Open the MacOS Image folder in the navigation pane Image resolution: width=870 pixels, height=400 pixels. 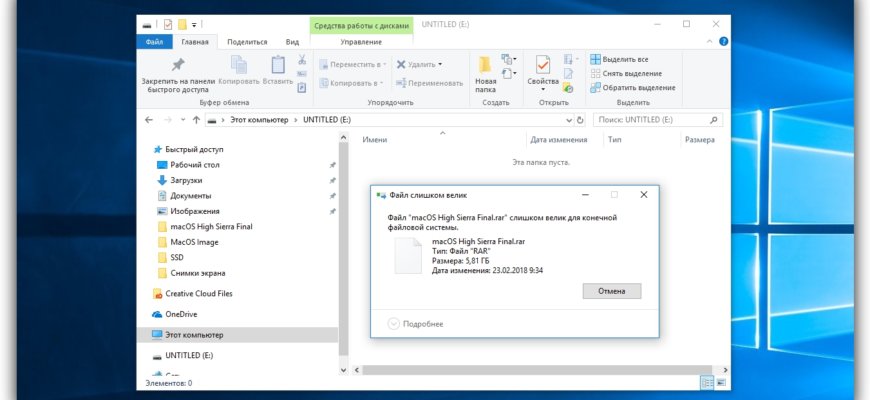[x=188, y=242]
